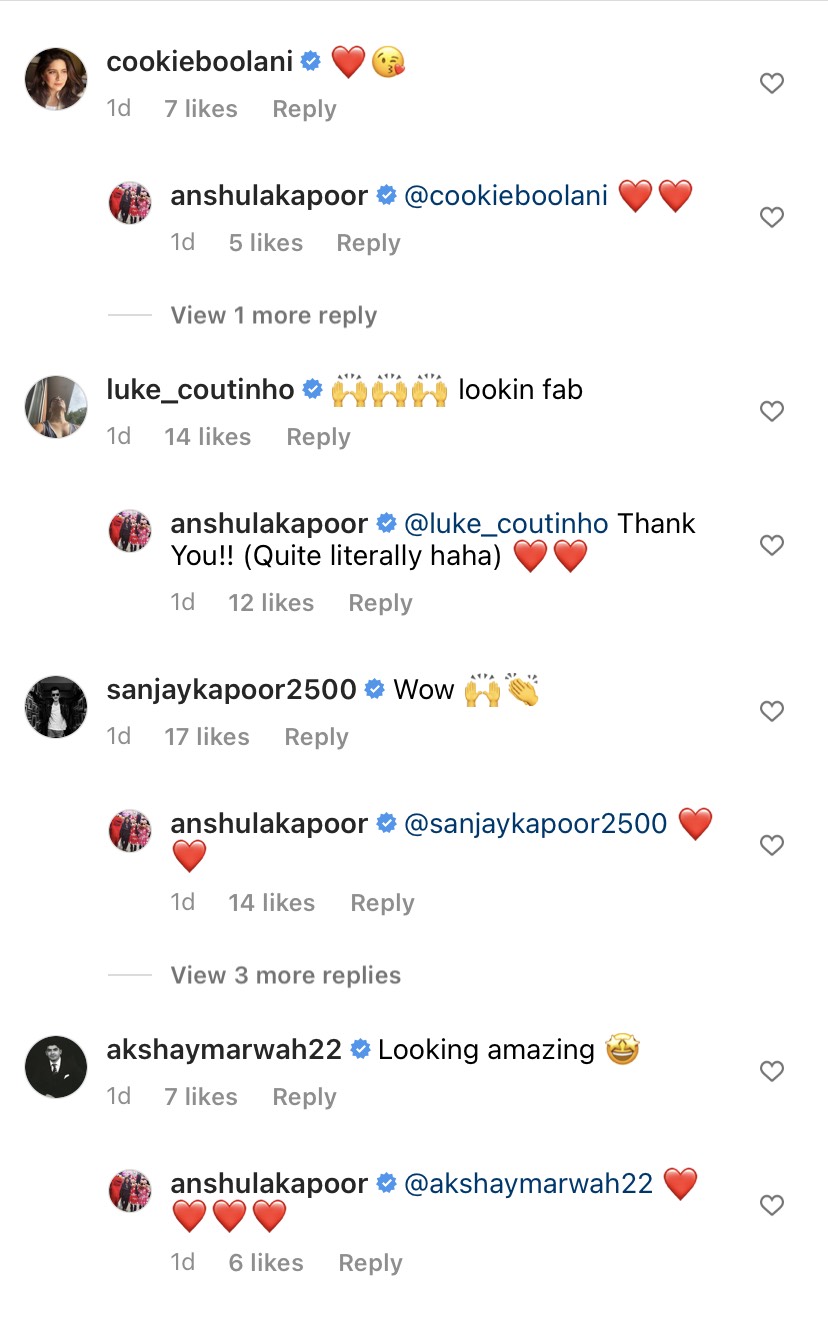Expand 'View 1 more reply' under cookieboolani's thread
This screenshot has height=1320, width=828.
pyautogui.click(x=272, y=315)
